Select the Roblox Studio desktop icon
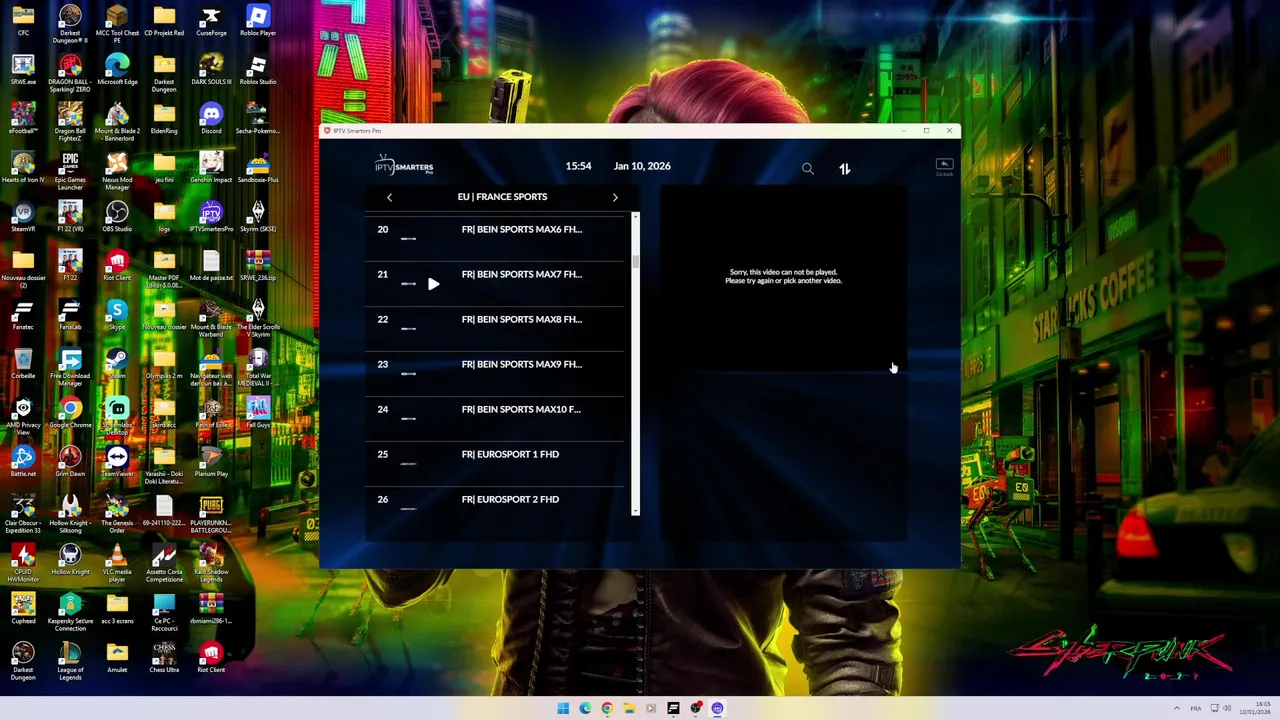Viewport: 1280px width, 720px height. [258, 70]
